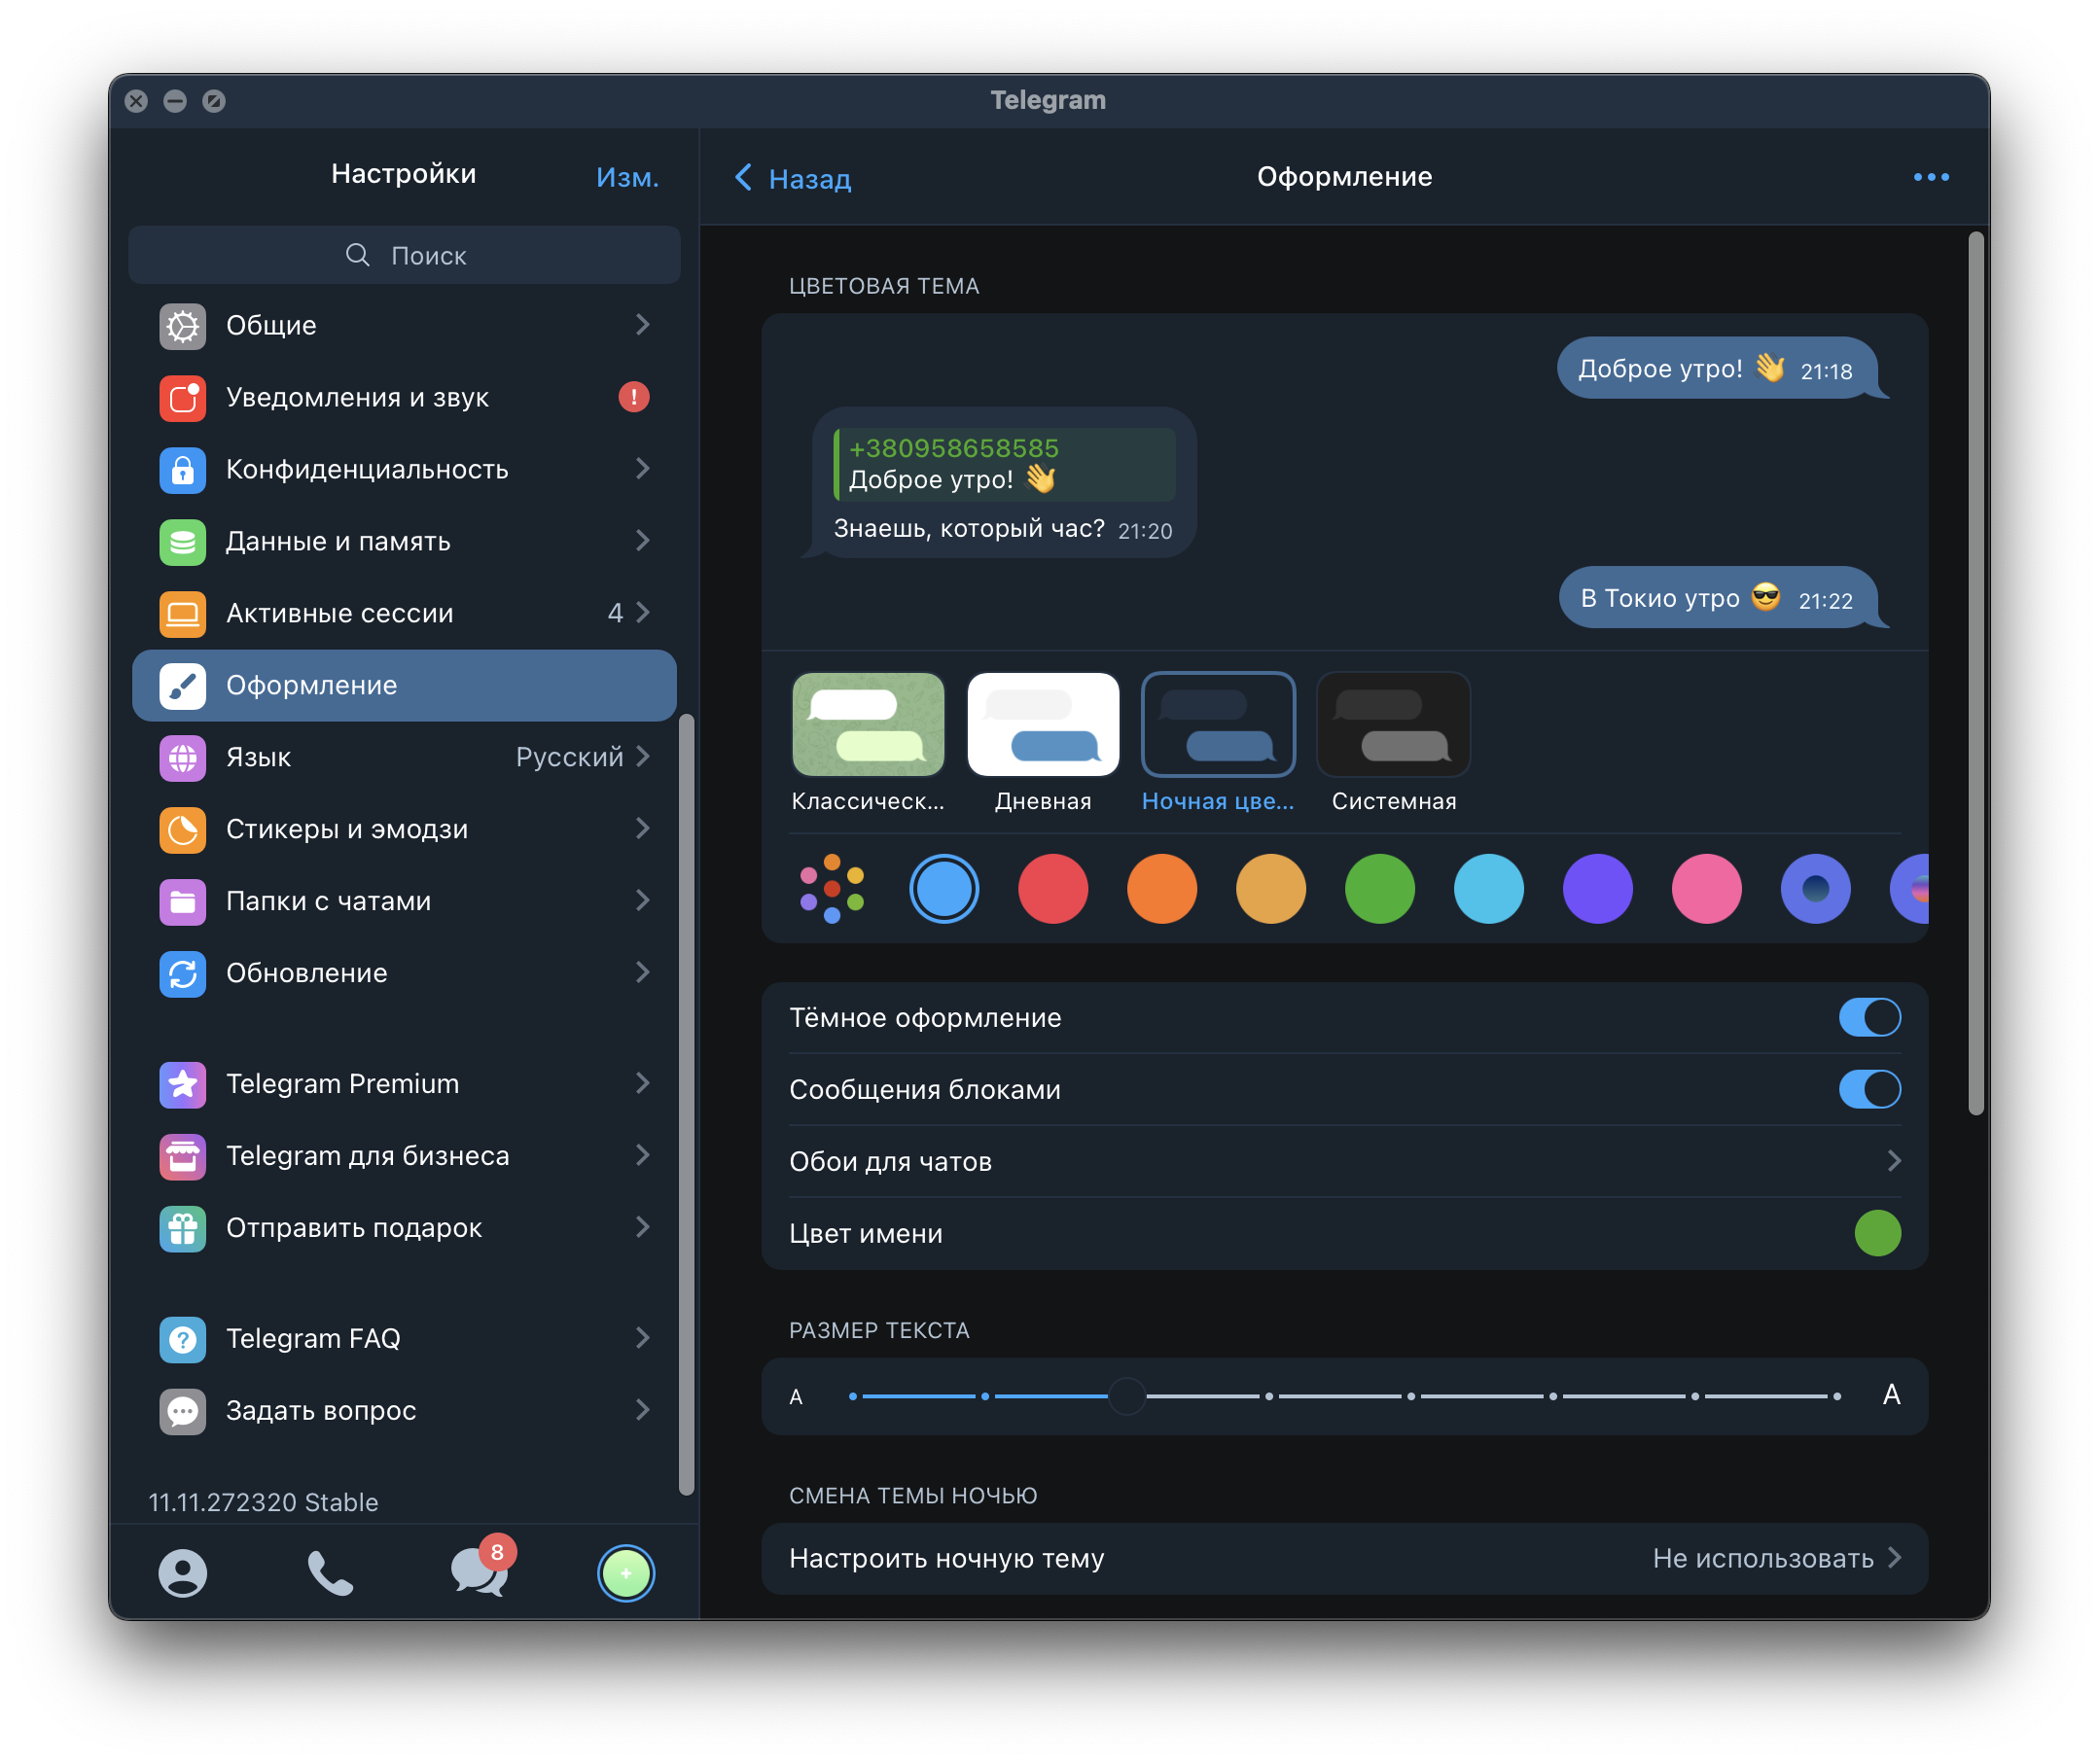This screenshot has width=2099, height=1764.
Task: Open the Contacts tab person icon
Action: click(182, 1574)
